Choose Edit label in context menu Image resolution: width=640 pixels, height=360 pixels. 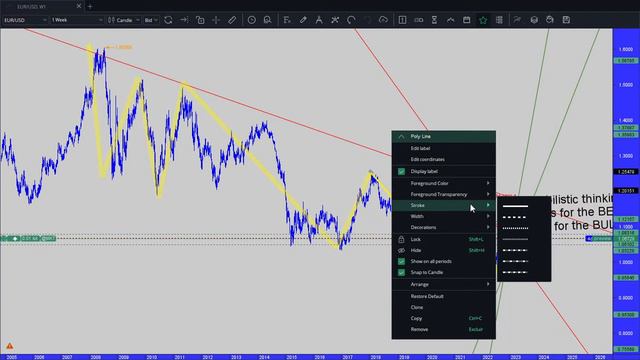pyautogui.click(x=444, y=148)
